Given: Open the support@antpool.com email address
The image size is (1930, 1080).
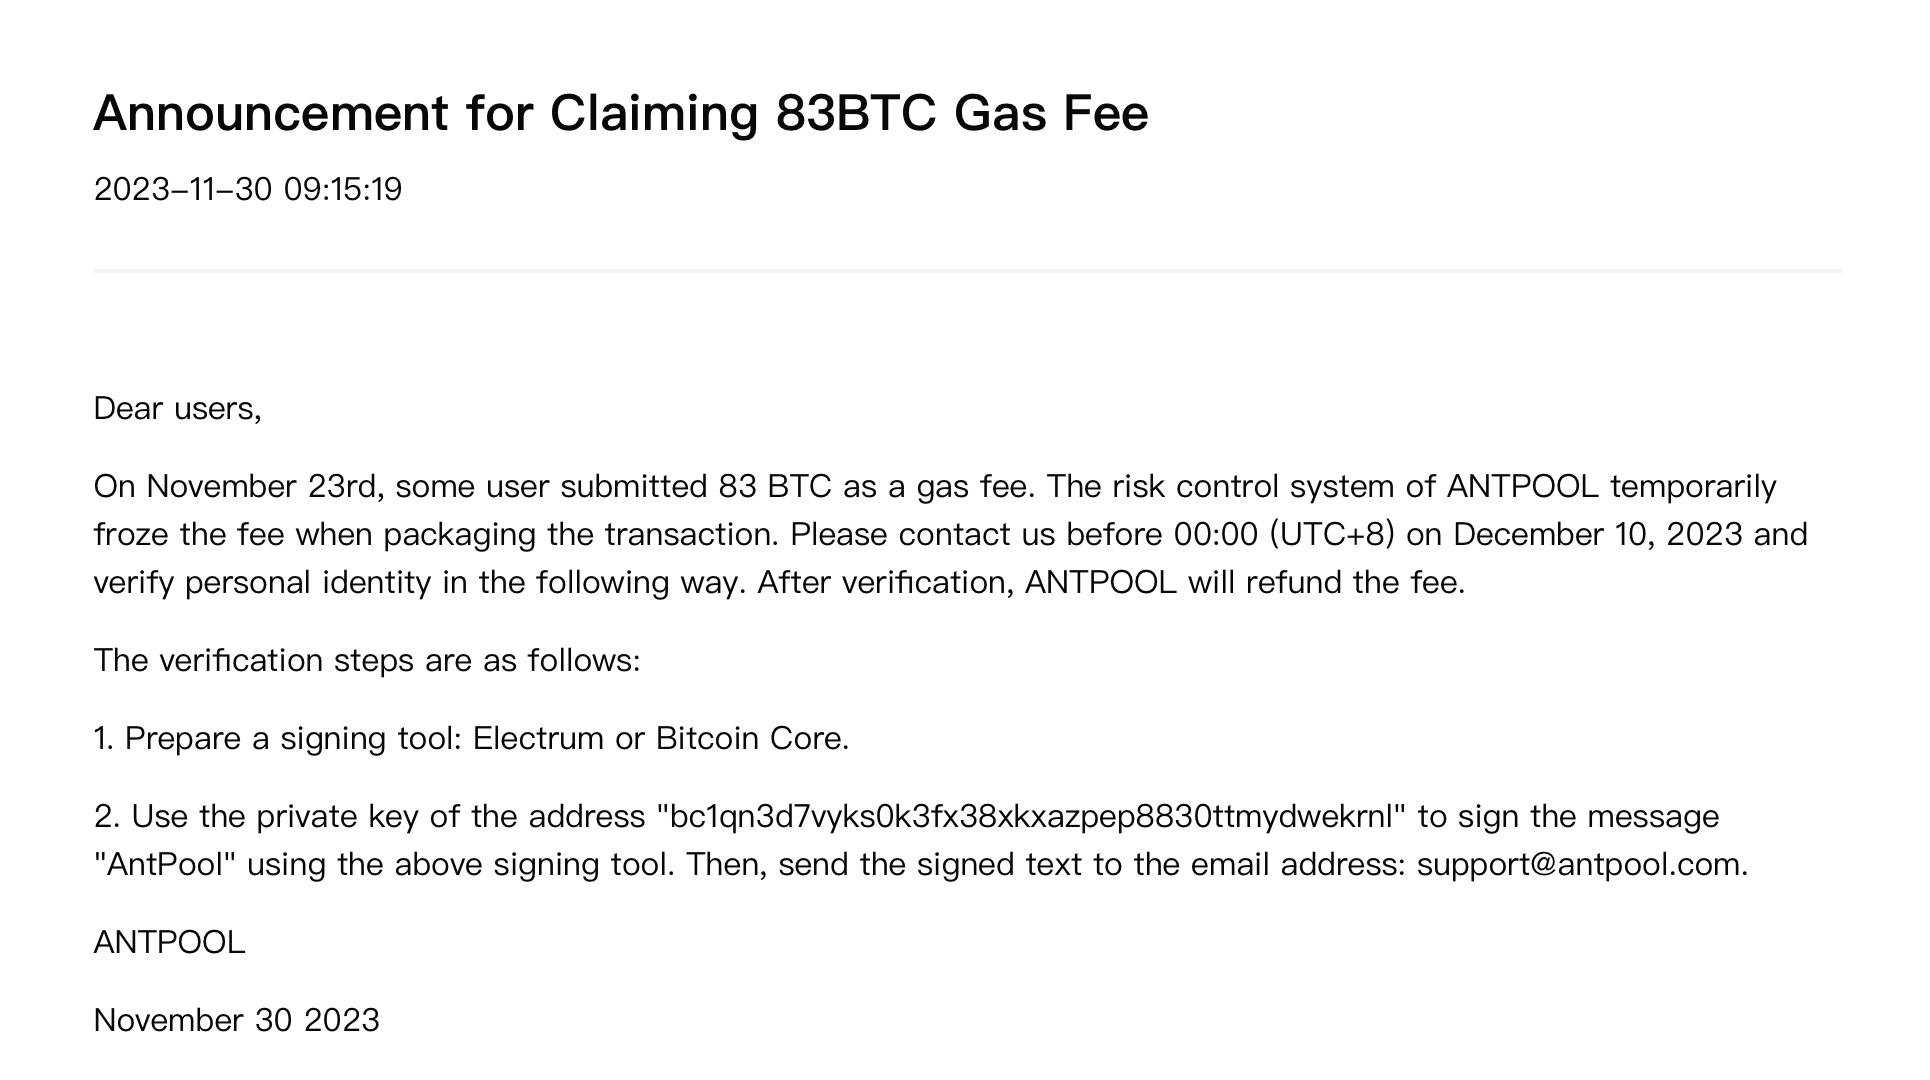Looking at the screenshot, I should click(x=1580, y=864).
